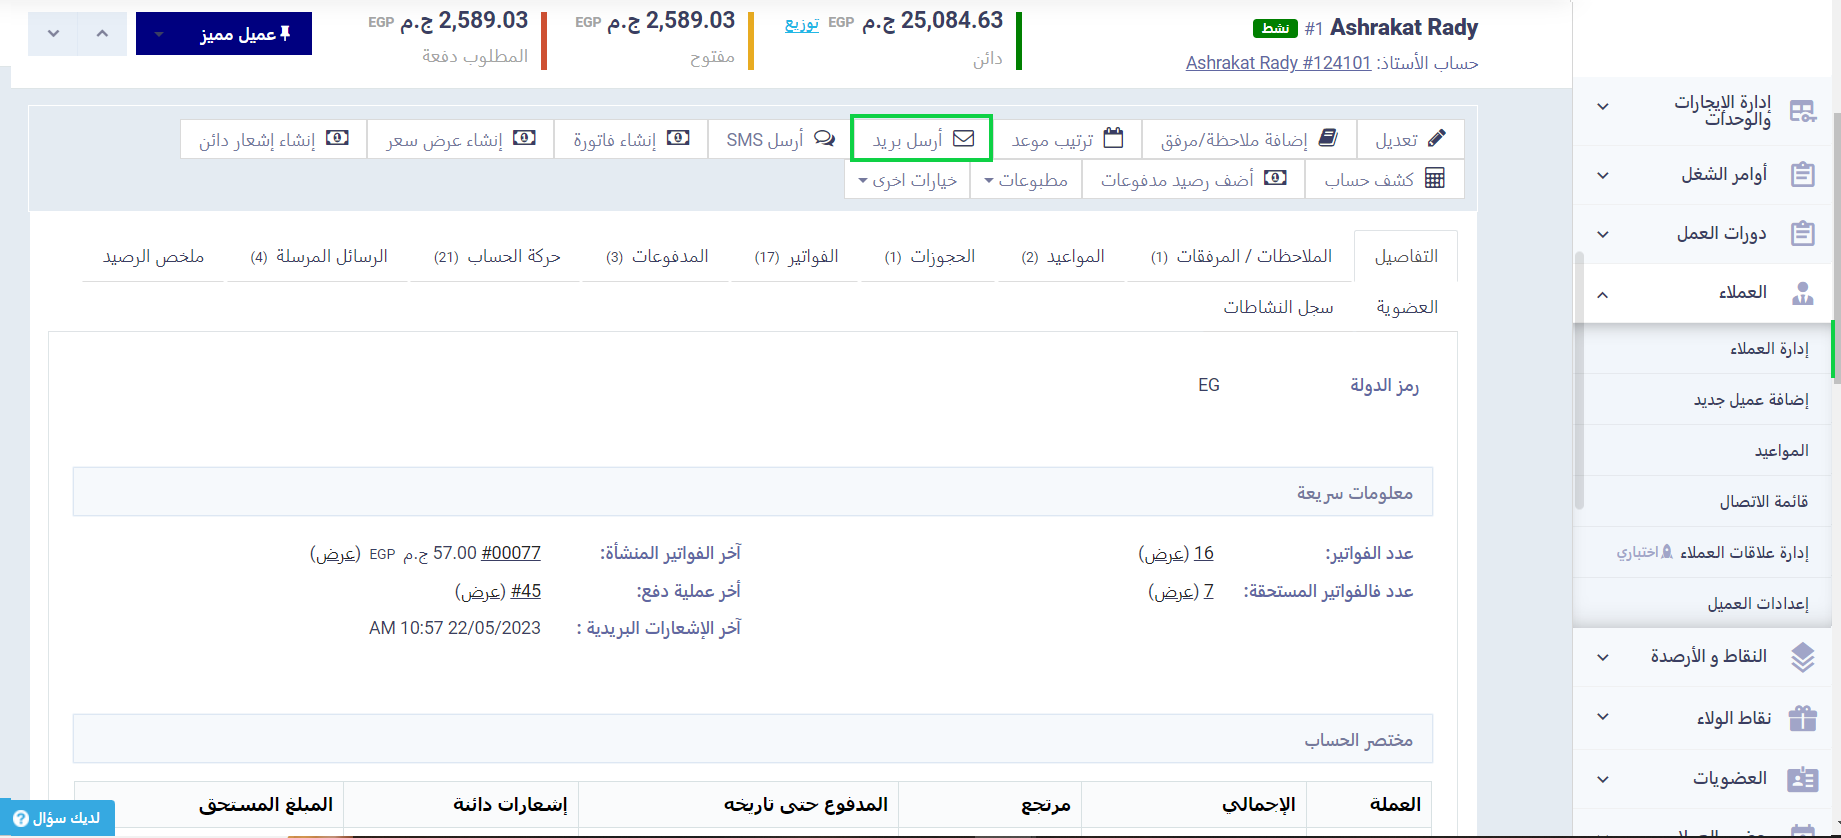Viewport: 1841px width, 838px height.
Task: Click the أضف رصيد مدفوعات button
Action: (x=1193, y=180)
